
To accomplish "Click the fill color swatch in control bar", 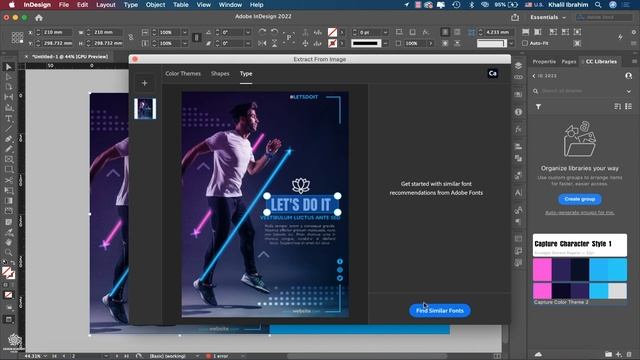I will click(x=333, y=32).
